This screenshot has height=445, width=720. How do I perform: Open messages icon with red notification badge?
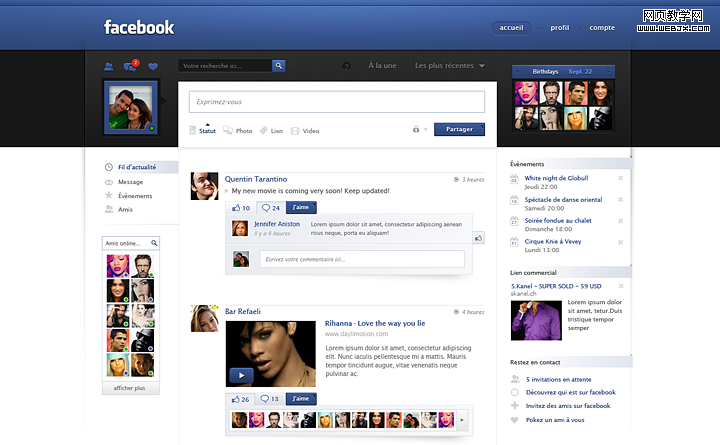[130, 67]
